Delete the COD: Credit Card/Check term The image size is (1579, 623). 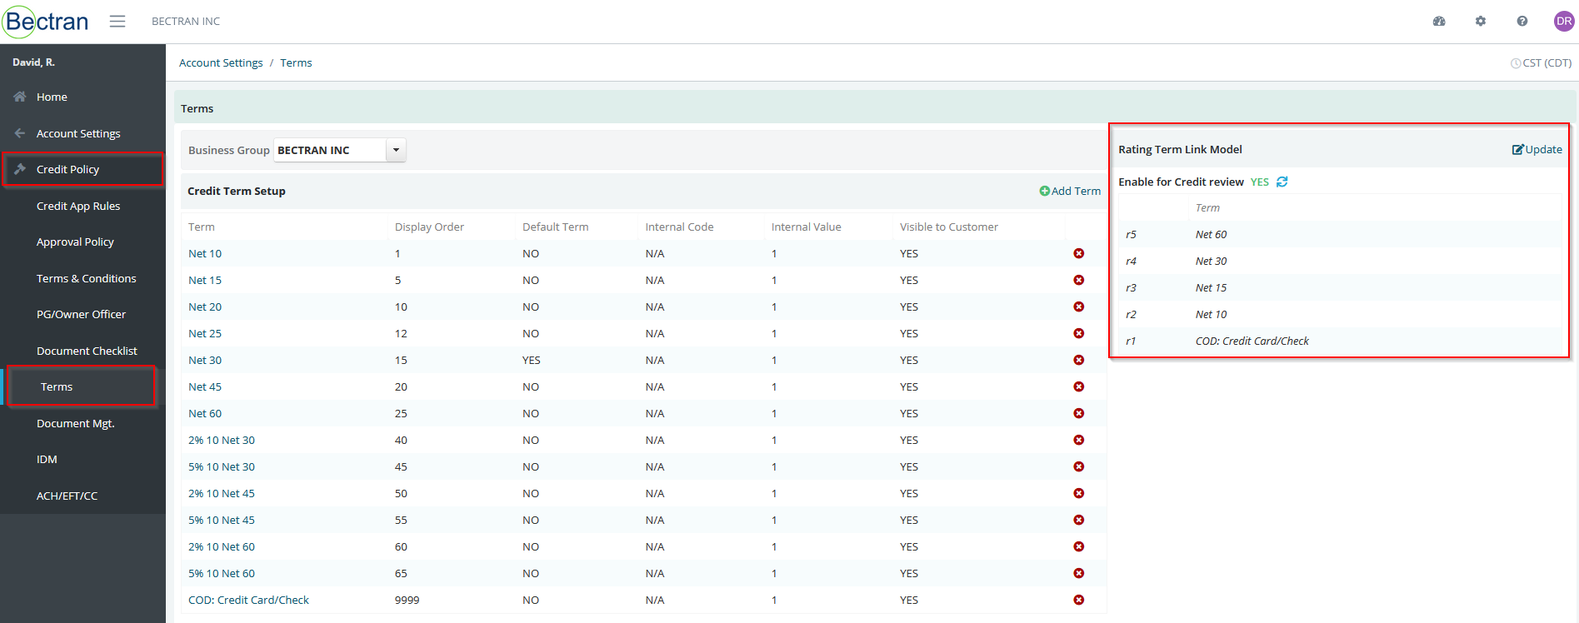1079,600
